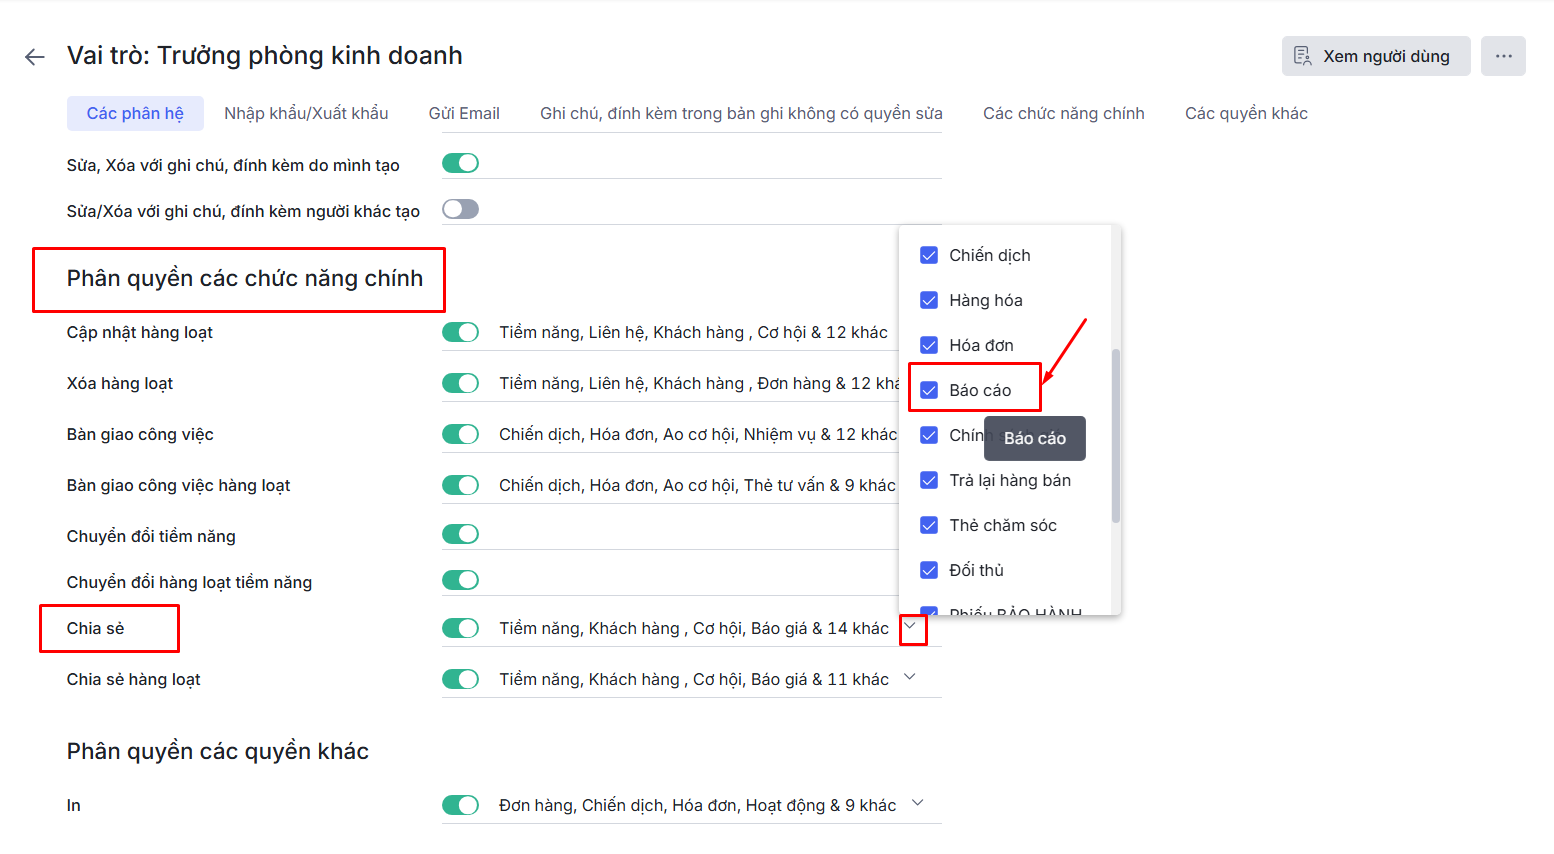Select the Các quyền khác tab
Image resolution: width=1554 pixels, height=854 pixels.
click(1246, 113)
